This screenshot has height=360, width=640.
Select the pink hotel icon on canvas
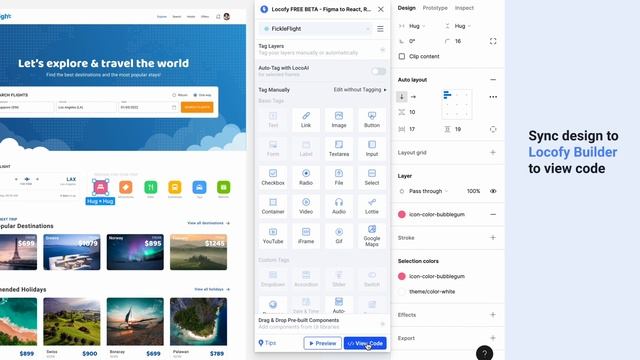[x=100, y=187]
